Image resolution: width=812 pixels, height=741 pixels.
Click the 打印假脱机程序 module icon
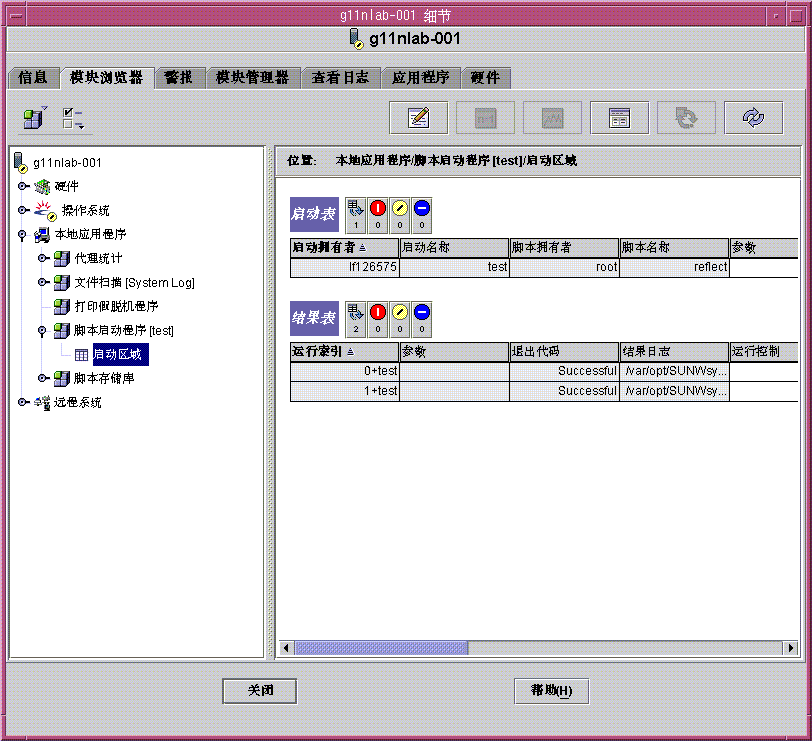(62, 307)
